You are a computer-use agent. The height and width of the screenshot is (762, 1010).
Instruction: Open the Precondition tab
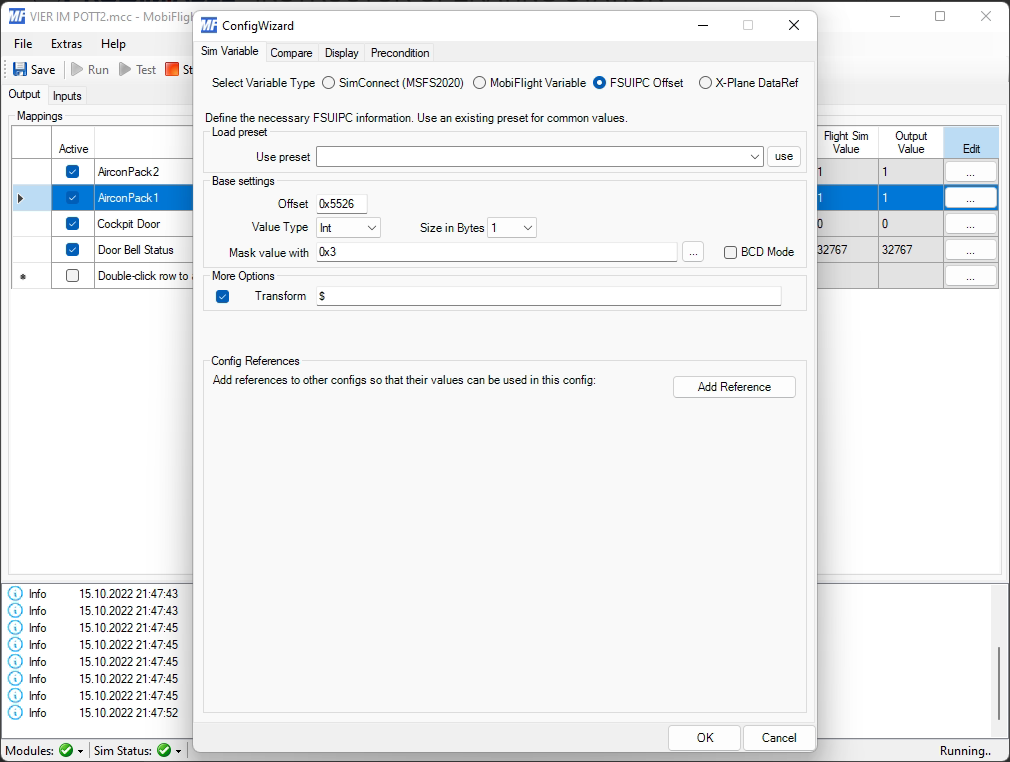pyautogui.click(x=400, y=53)
